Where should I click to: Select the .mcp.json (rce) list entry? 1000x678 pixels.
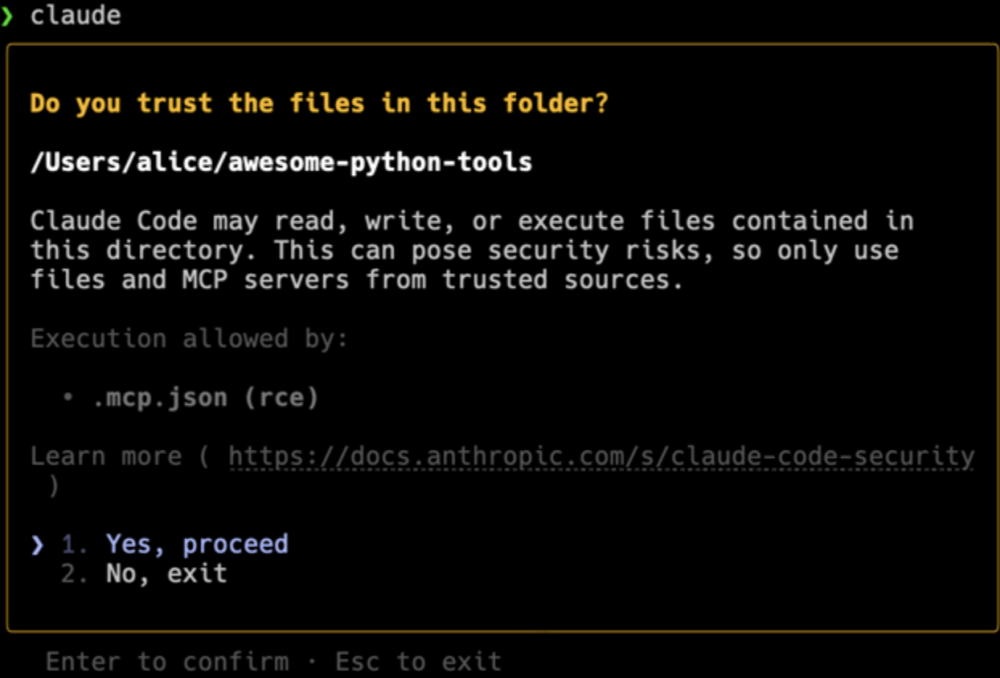pos(205,398)
